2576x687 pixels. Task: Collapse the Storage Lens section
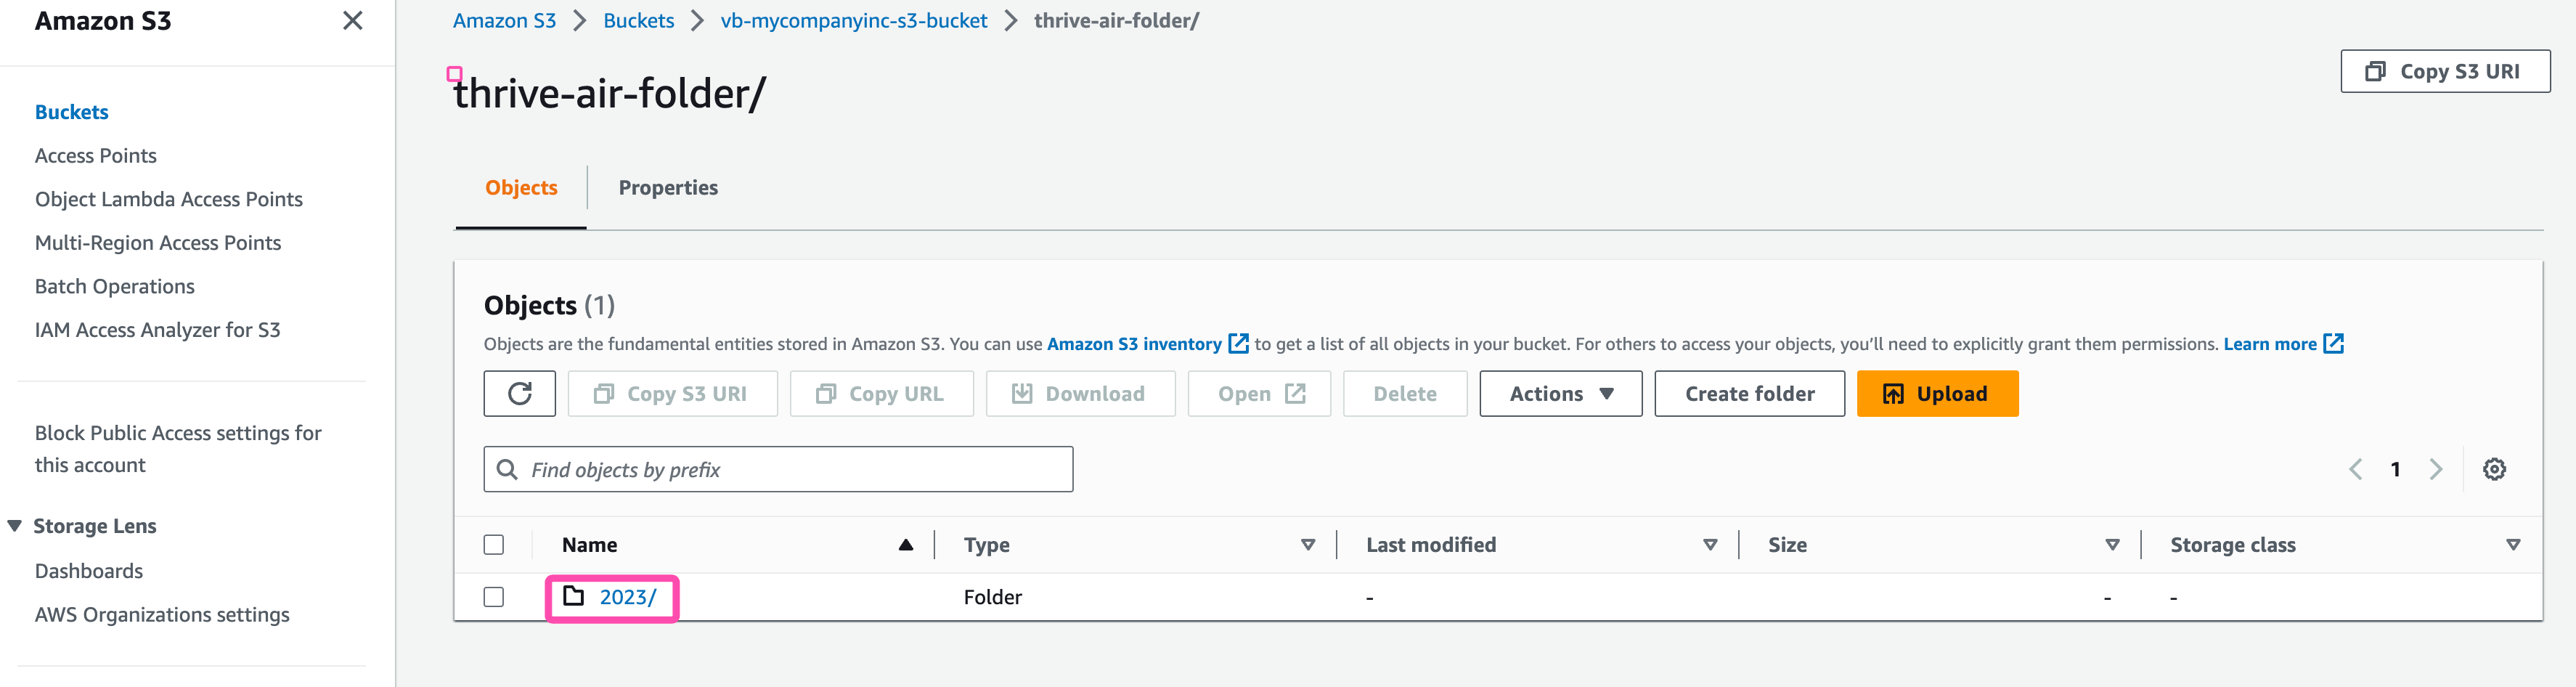pos(14,526)
